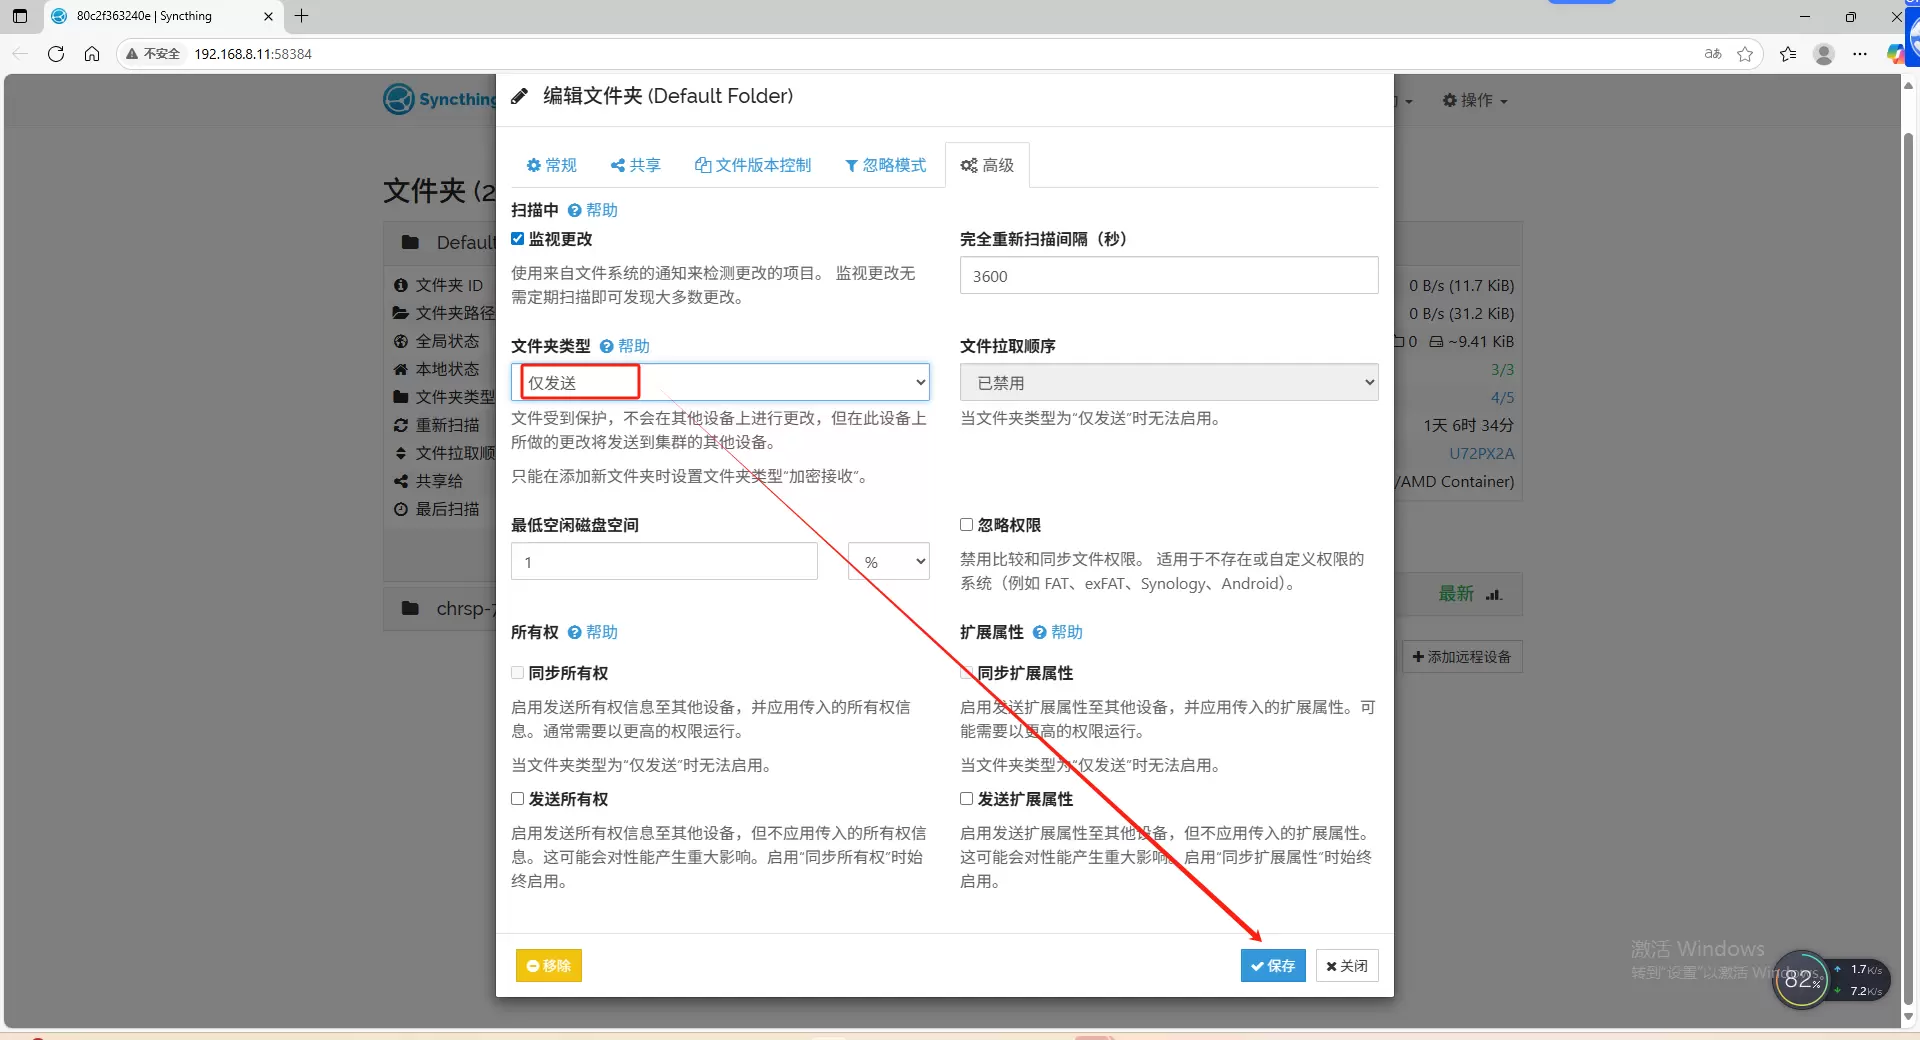Click the help icon beside 文件夹类型
The height and width of the screenshot is (1040, 1920).
coord(607,346)
